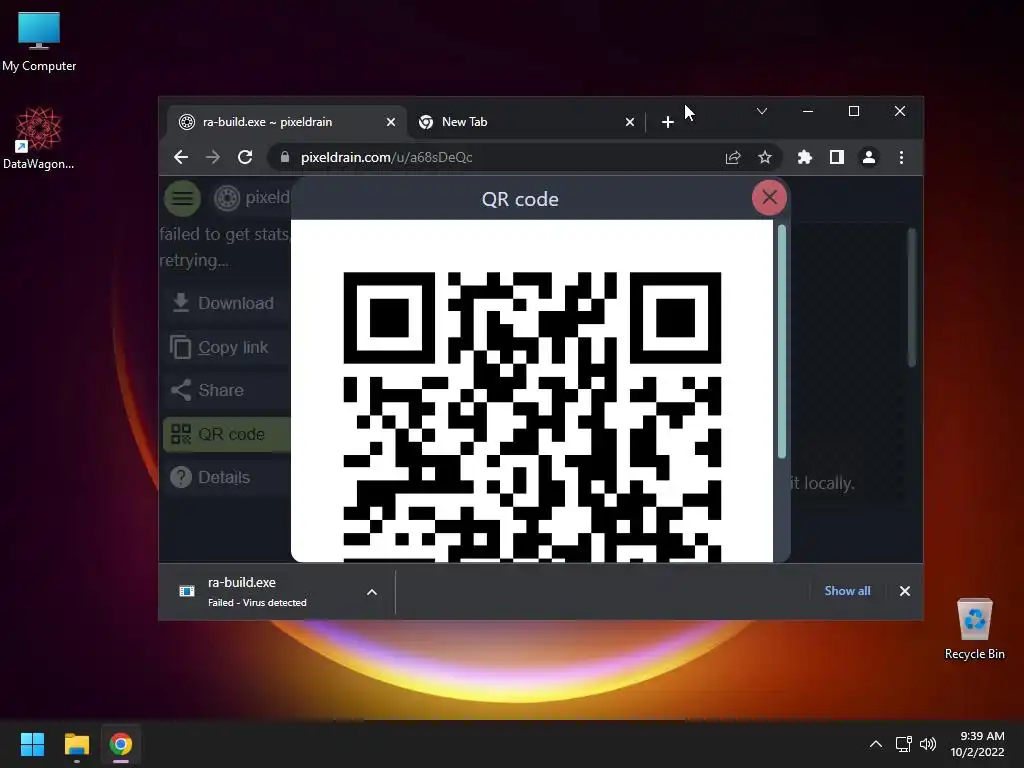Click pixeldrain logo in header
This screenshot has width=1024, height=768.
pyautogui.click(x=251, y=197)
